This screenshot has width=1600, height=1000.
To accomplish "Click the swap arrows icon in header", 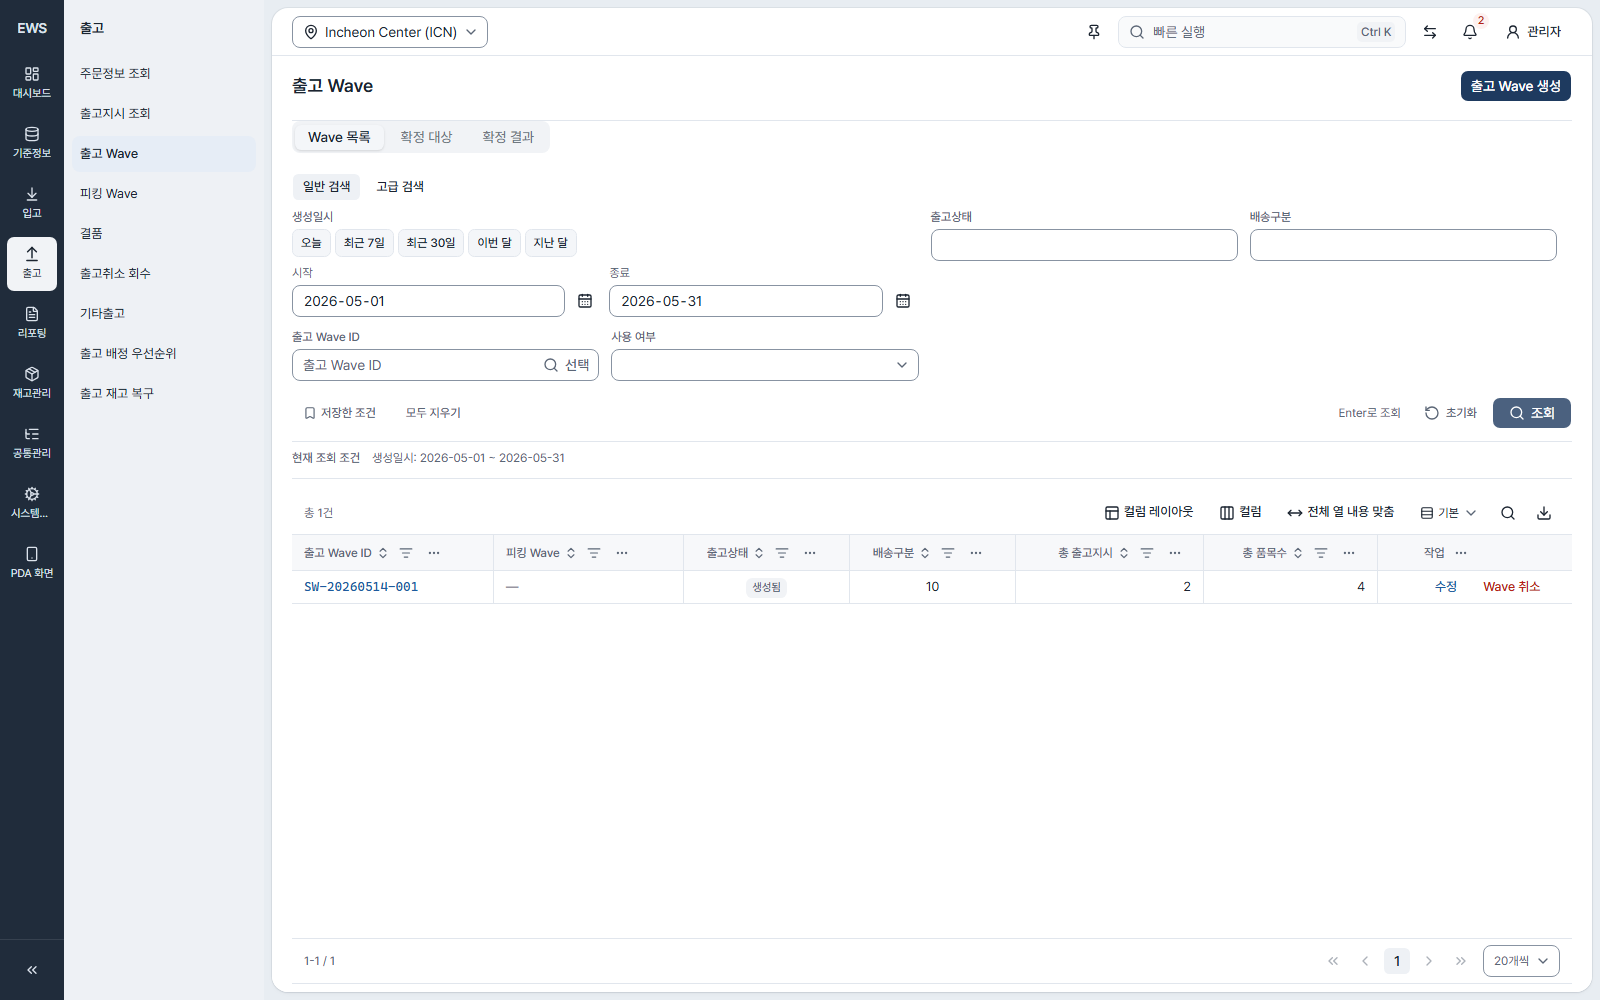I will (1430, 32).
